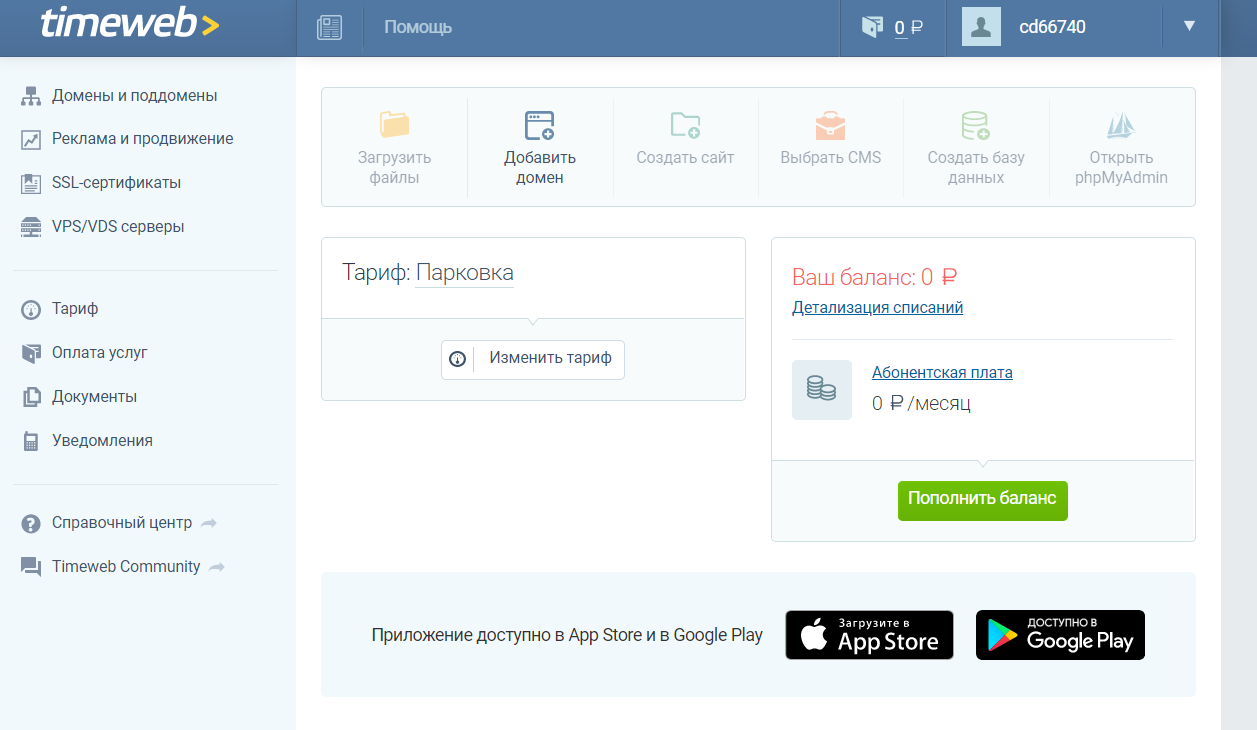The width and height of the screenshot is (1257, 730).
Task: Select Открыть phpMyAdmin label
Action: 1121,168
